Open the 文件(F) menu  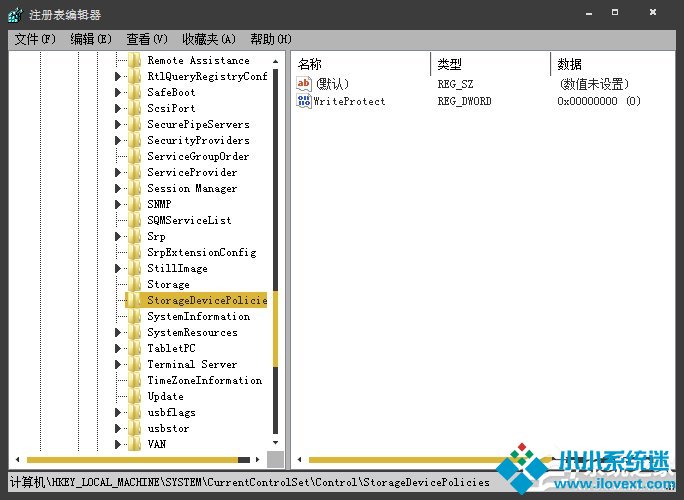[x=35, y=39]
